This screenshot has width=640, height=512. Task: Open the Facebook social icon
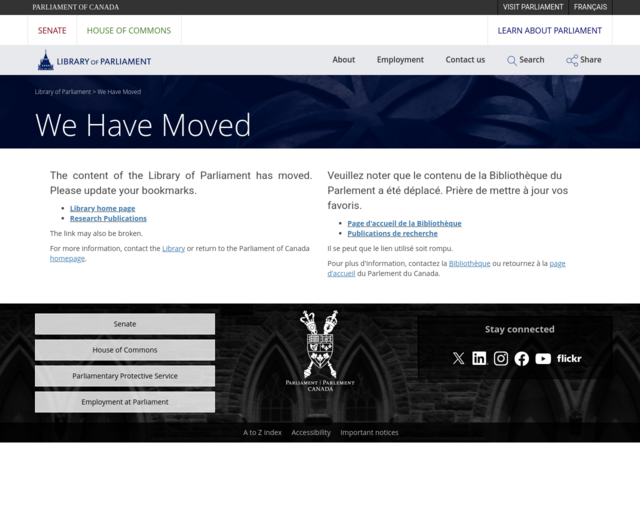tap(522, 358)
